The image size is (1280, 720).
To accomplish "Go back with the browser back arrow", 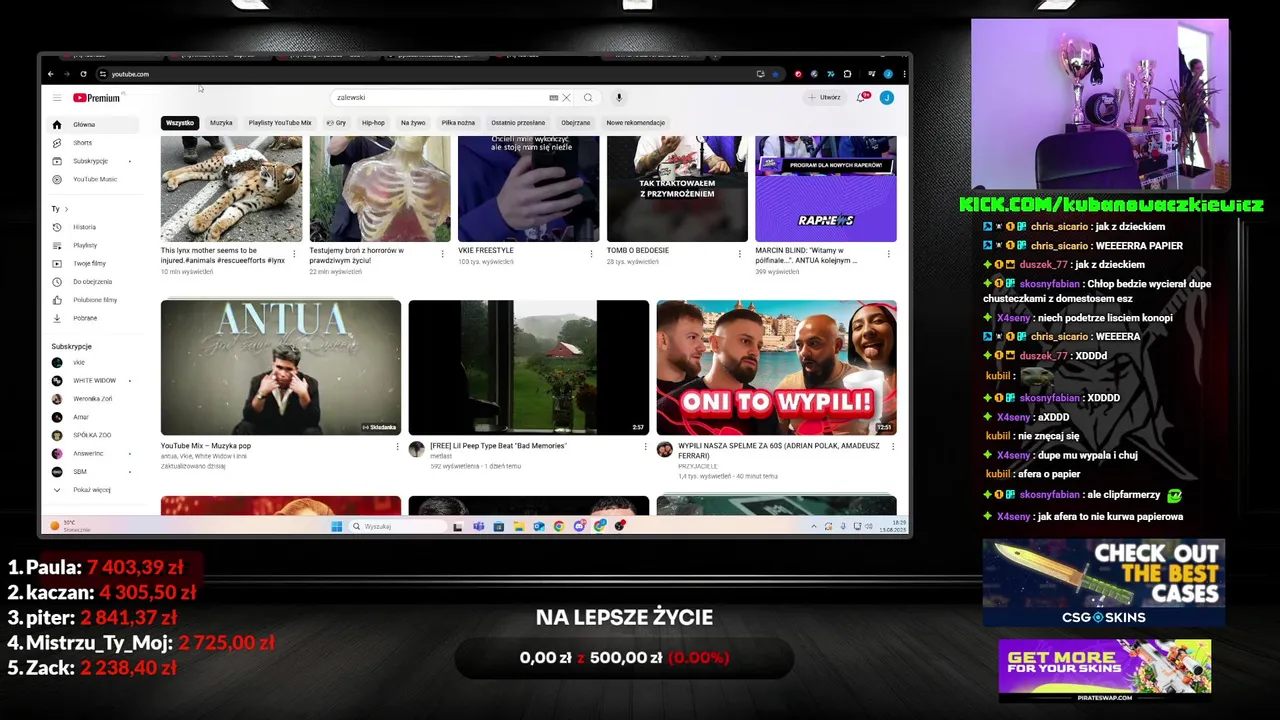I will point(51,74).
